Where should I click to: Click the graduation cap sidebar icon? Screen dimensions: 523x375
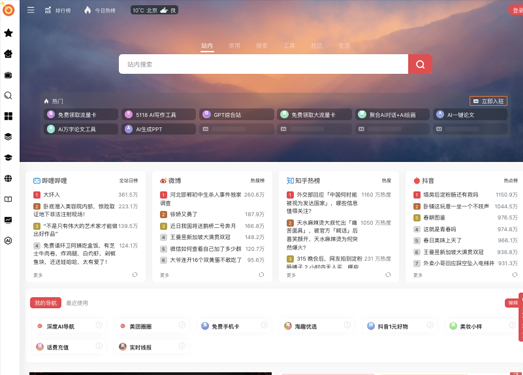pyautogui.click(x=8, y=157)
